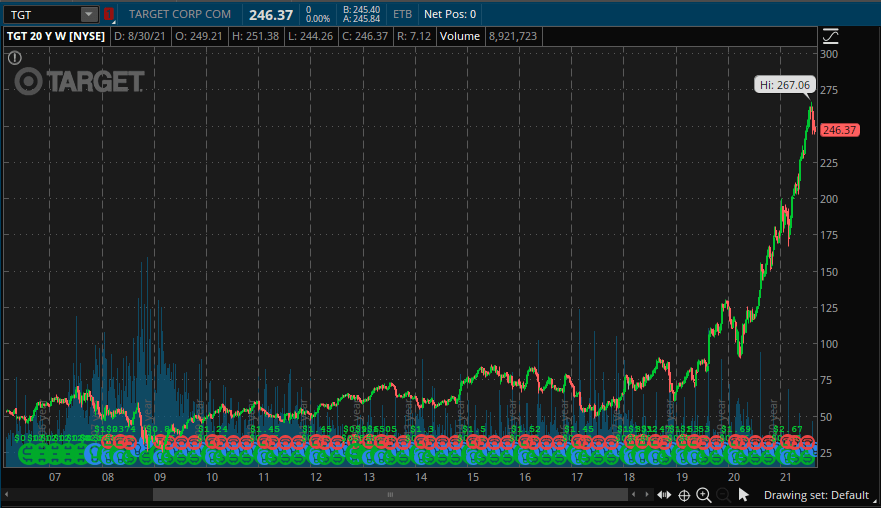Open the symbol selector dropdown arrow
Screen dimensions: 881x508
click(x=89, y=15)
